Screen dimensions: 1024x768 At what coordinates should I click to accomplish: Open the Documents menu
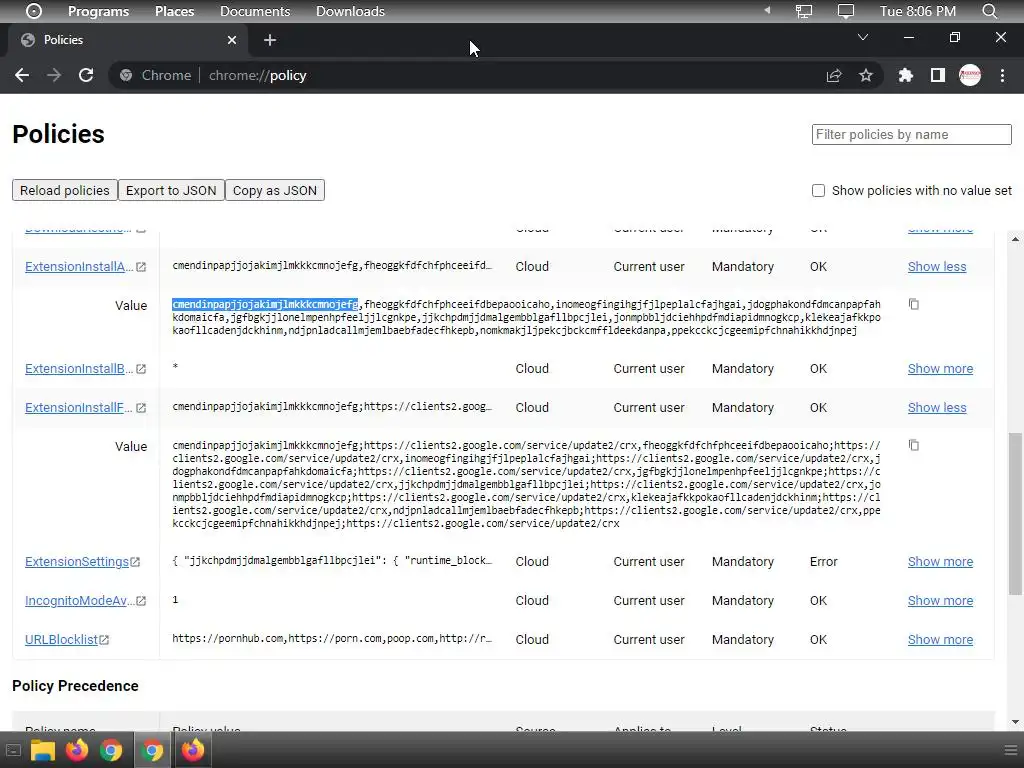pos(255,11)
